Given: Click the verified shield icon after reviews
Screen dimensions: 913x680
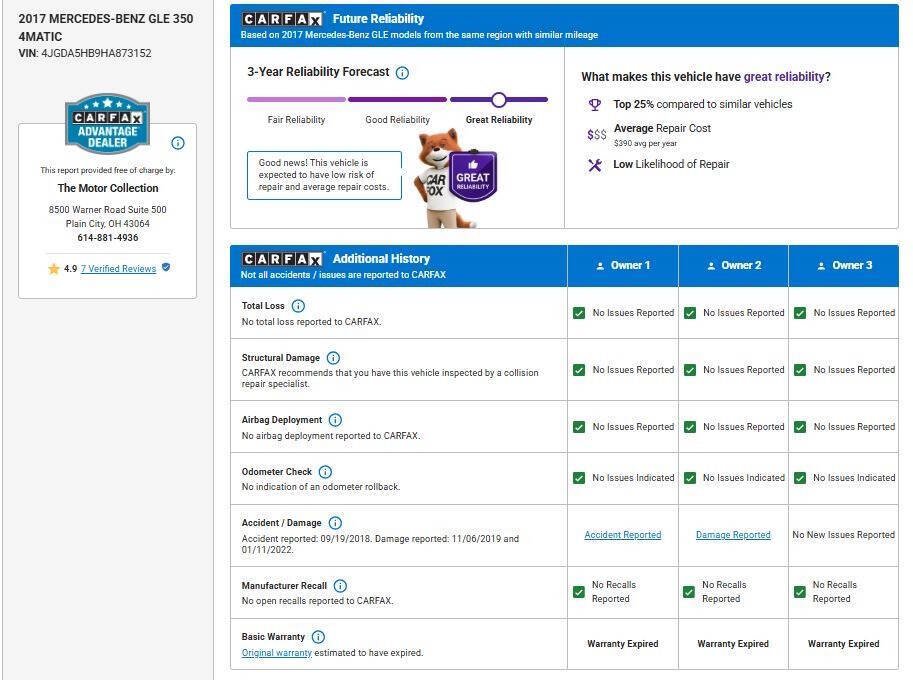Looking at the screenshot, I should click(166, 267).
